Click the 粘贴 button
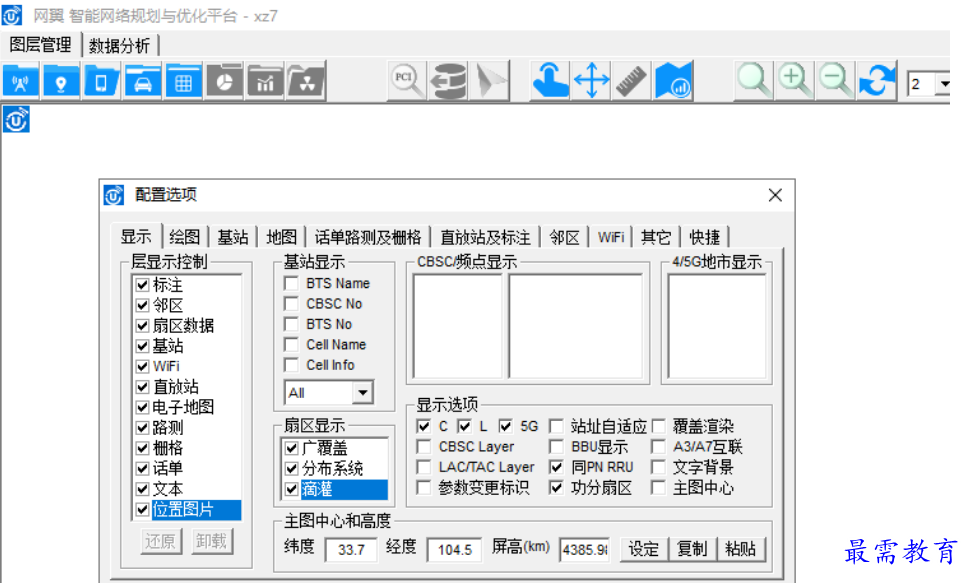This screenshot has height=583, width=966. [x=740, y=549]
